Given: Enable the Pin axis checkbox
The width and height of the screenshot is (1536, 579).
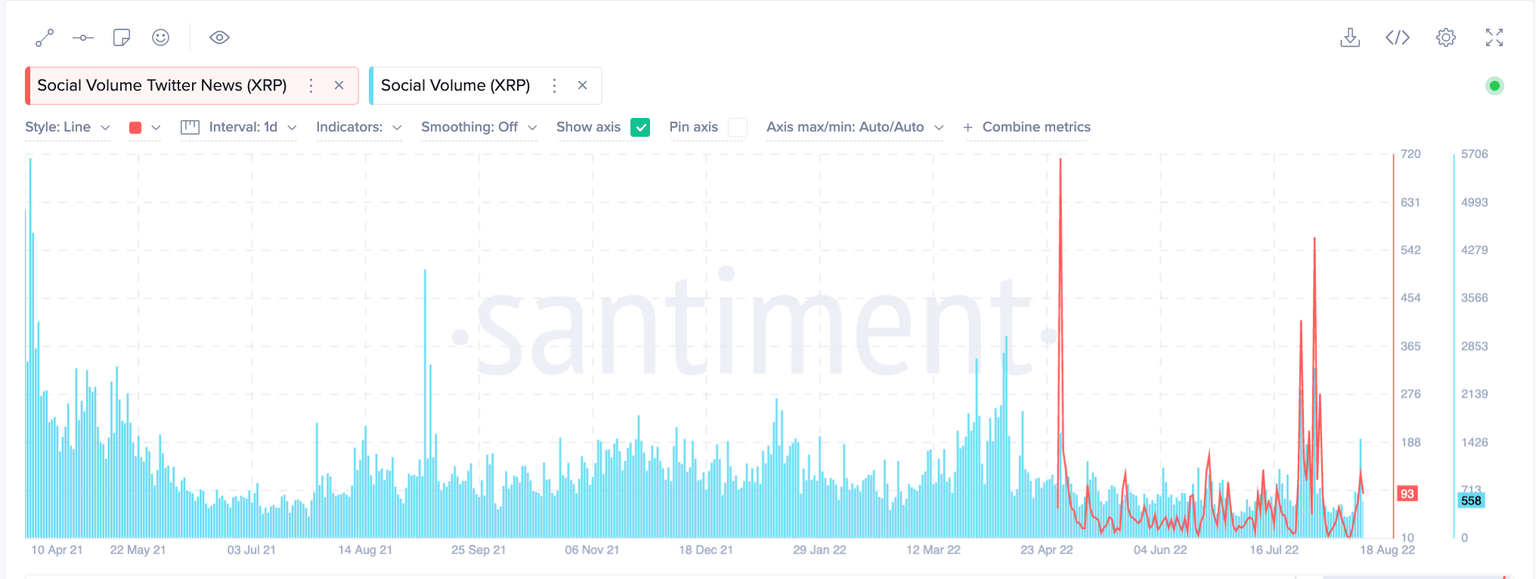Looking at the screenshot, I should pos(737,128).
